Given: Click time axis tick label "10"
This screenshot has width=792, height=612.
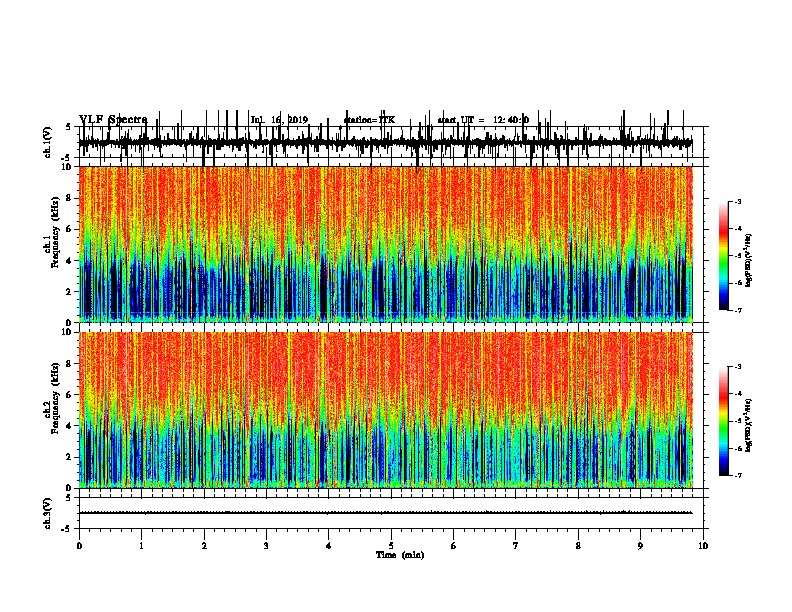Looking at the screenshot, I should coord(703,546).
